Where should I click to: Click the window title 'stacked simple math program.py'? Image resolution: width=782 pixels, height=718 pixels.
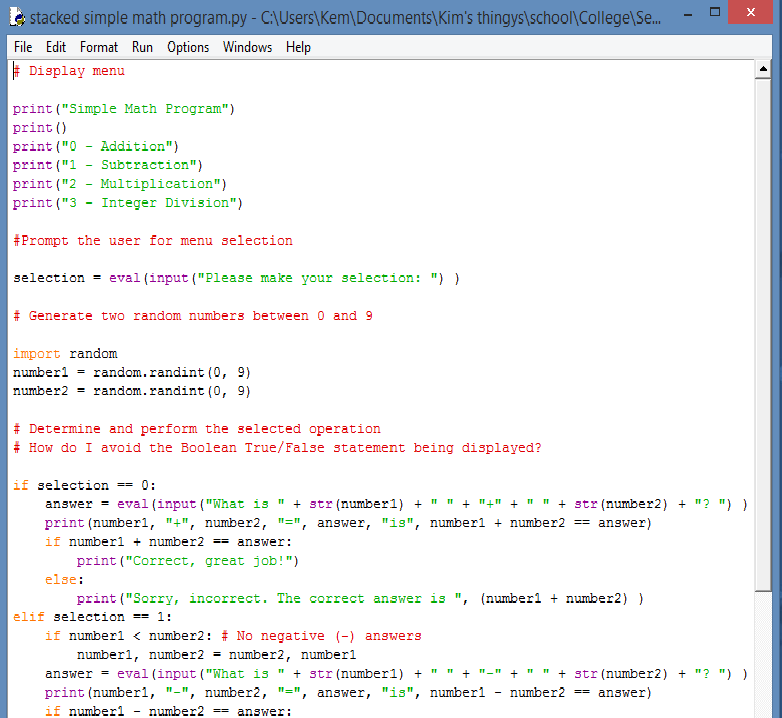(x=138, y=18)
